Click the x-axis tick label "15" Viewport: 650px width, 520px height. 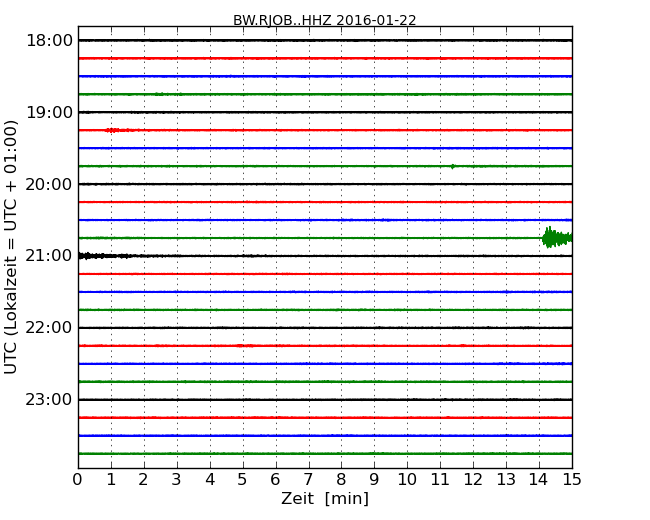click(x=572, y=480)
